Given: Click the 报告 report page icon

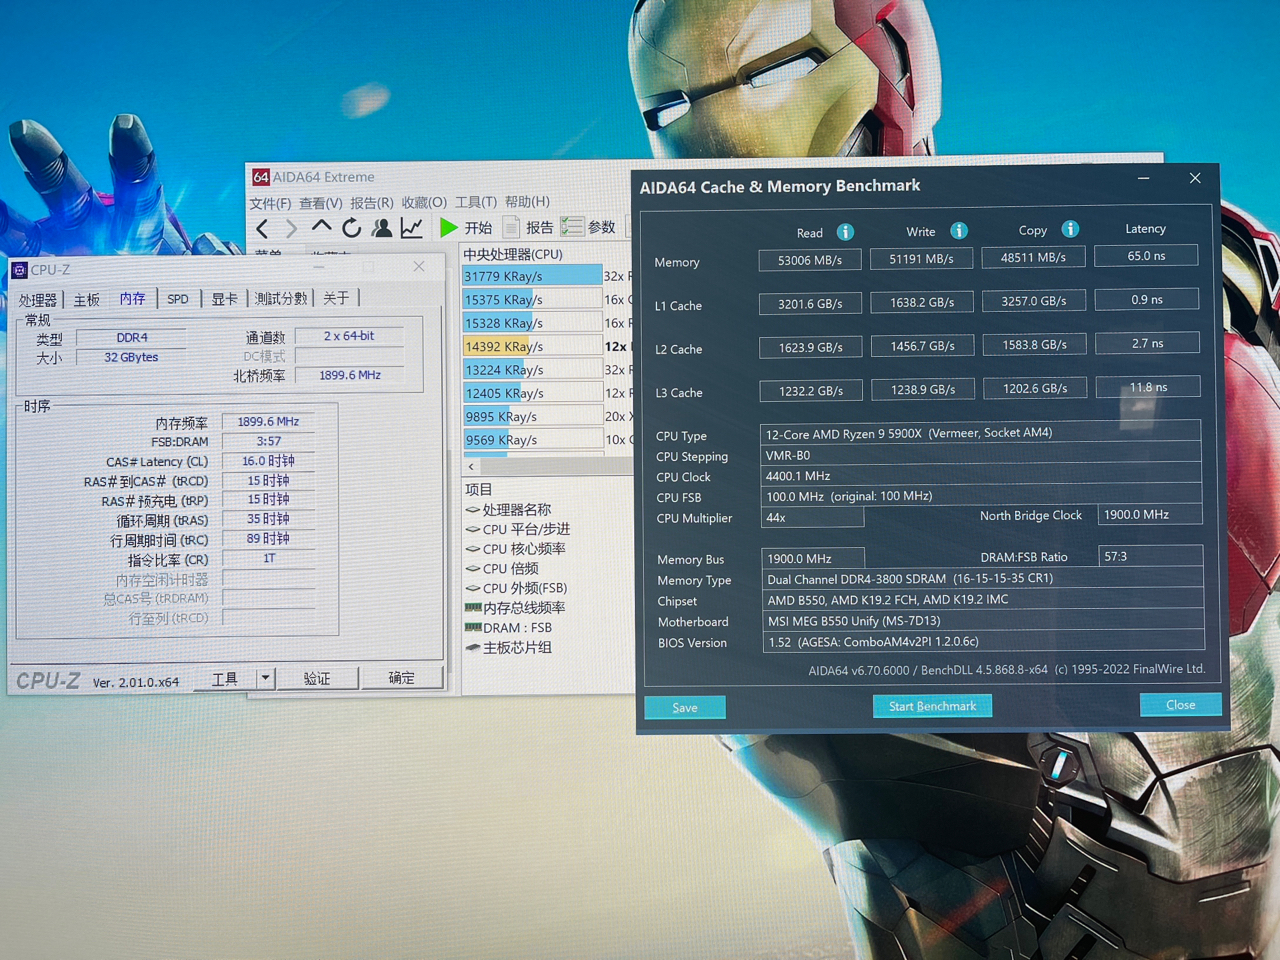Looking at the screenshot, I should 511,227.
